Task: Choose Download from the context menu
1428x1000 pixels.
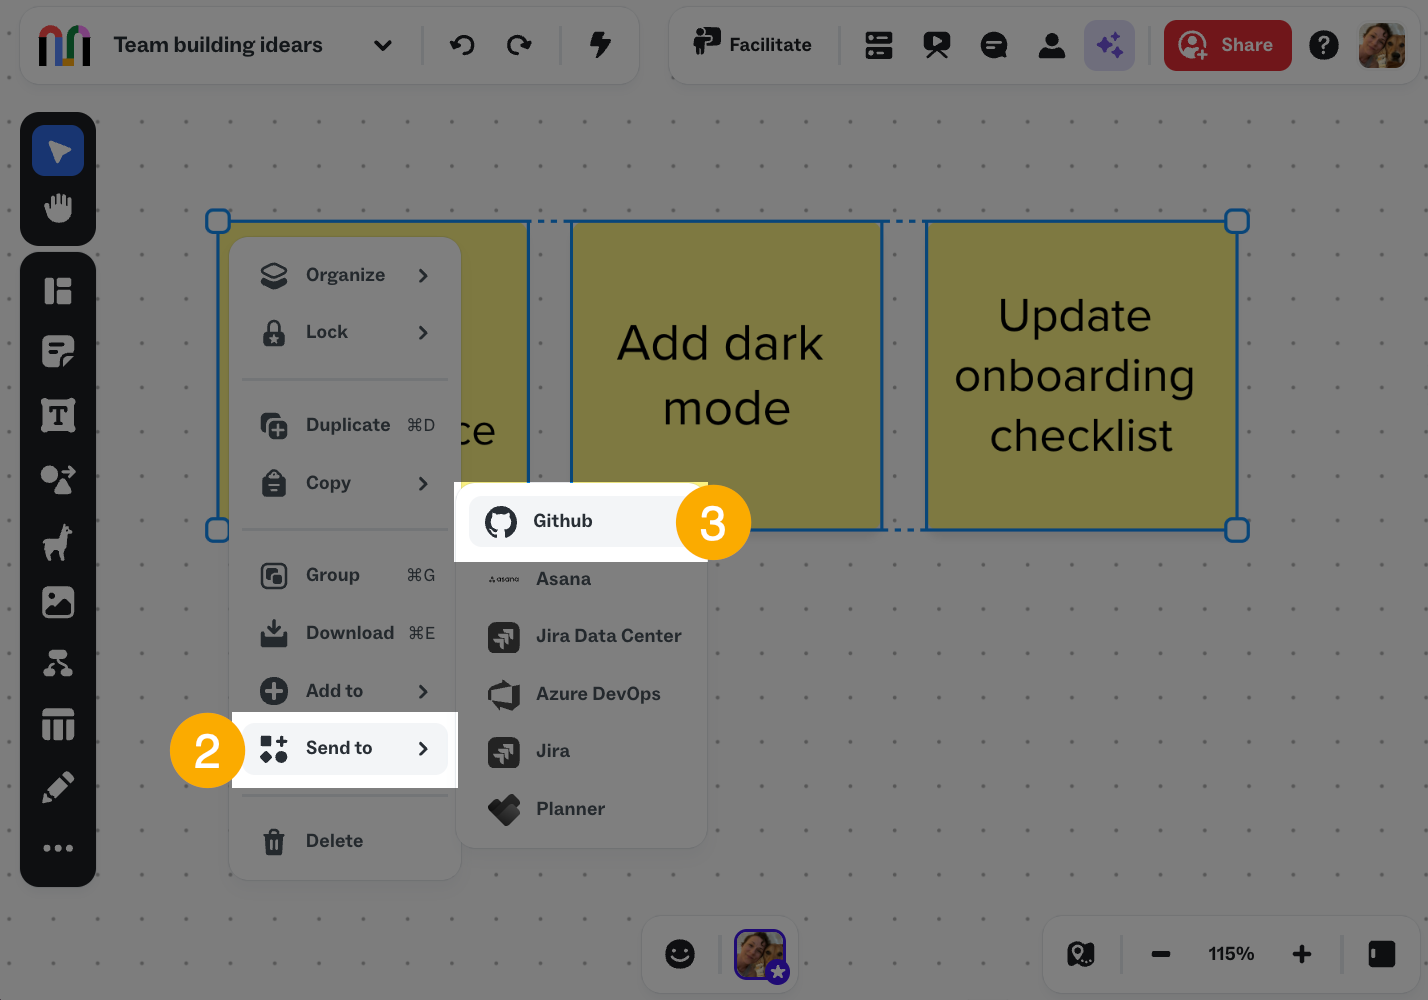Action: click(345, 633)
